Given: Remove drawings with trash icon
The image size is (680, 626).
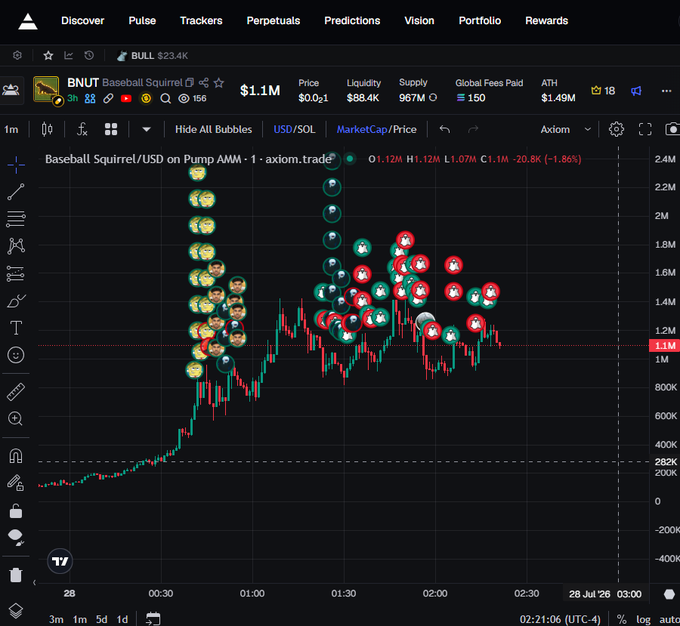Looking at the screenshot, I should 16,575.
